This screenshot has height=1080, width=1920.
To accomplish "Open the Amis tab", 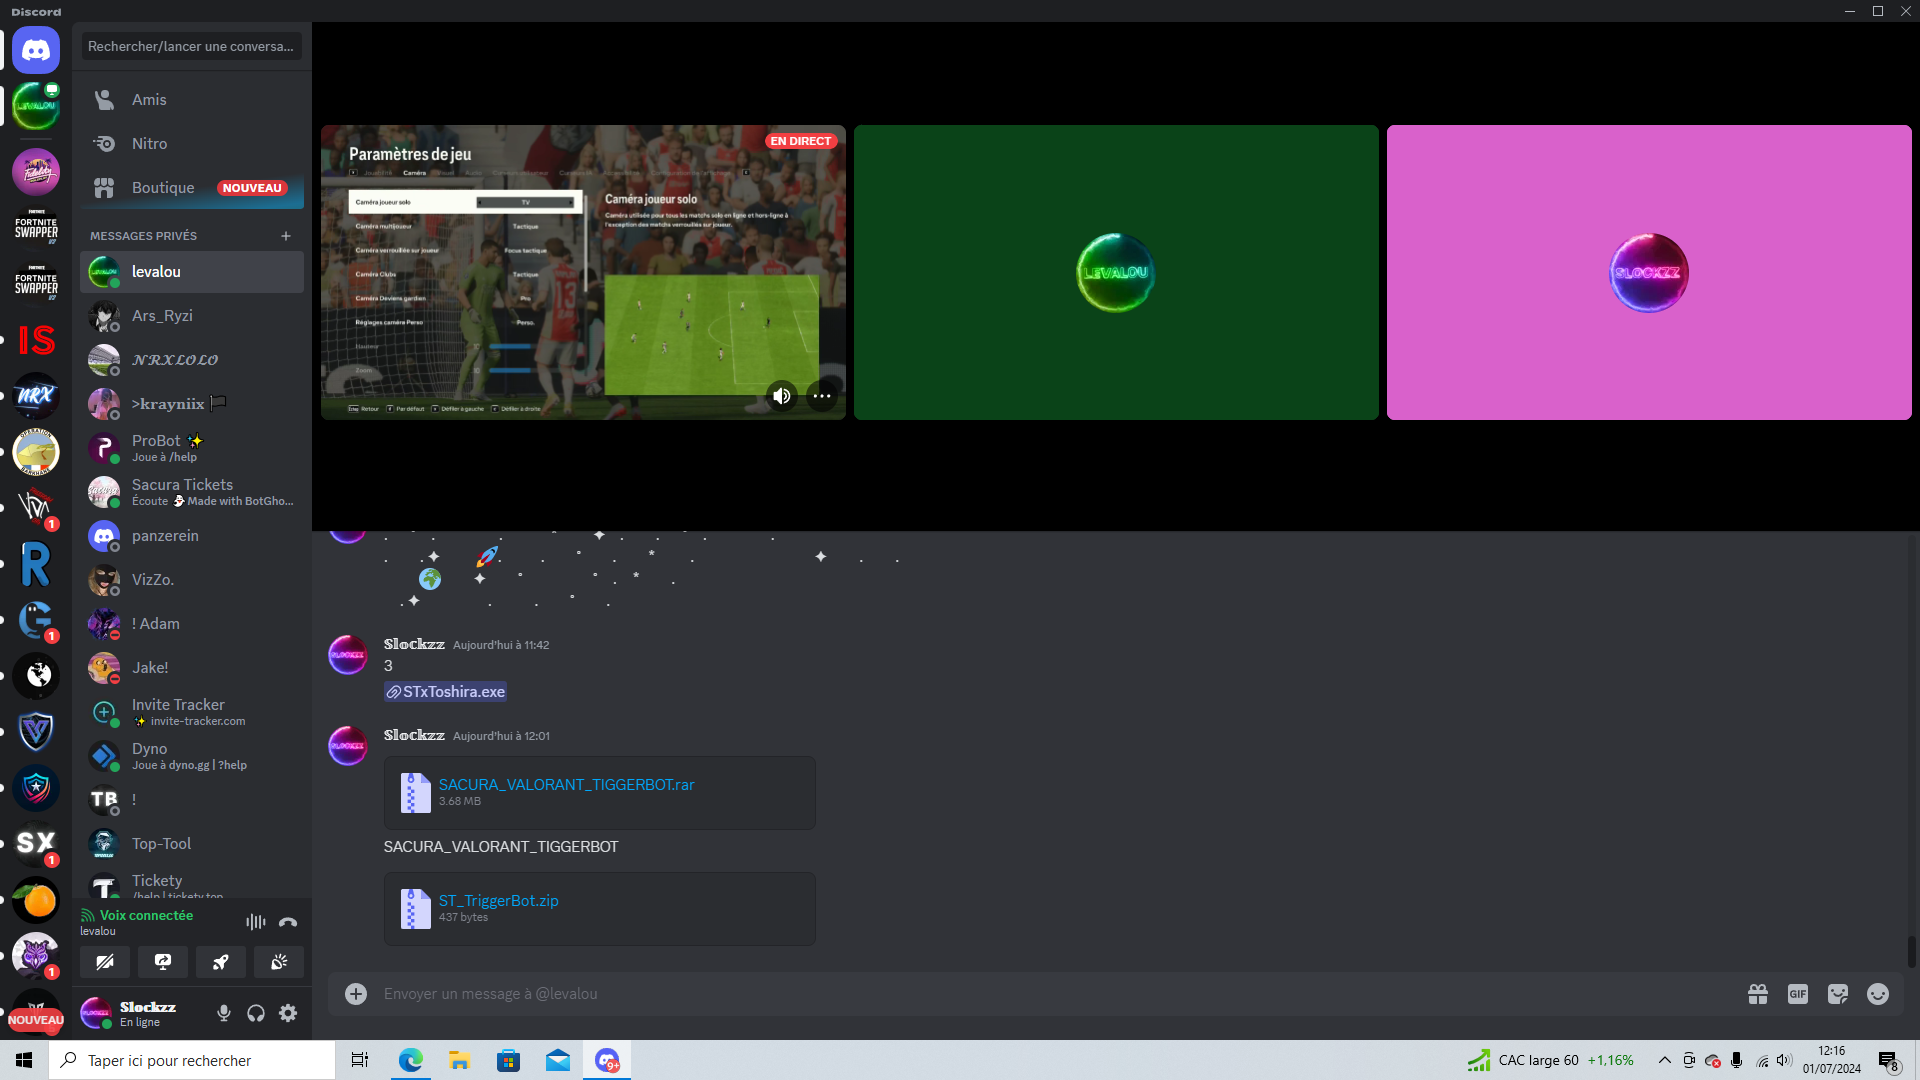I will (192, 100).
